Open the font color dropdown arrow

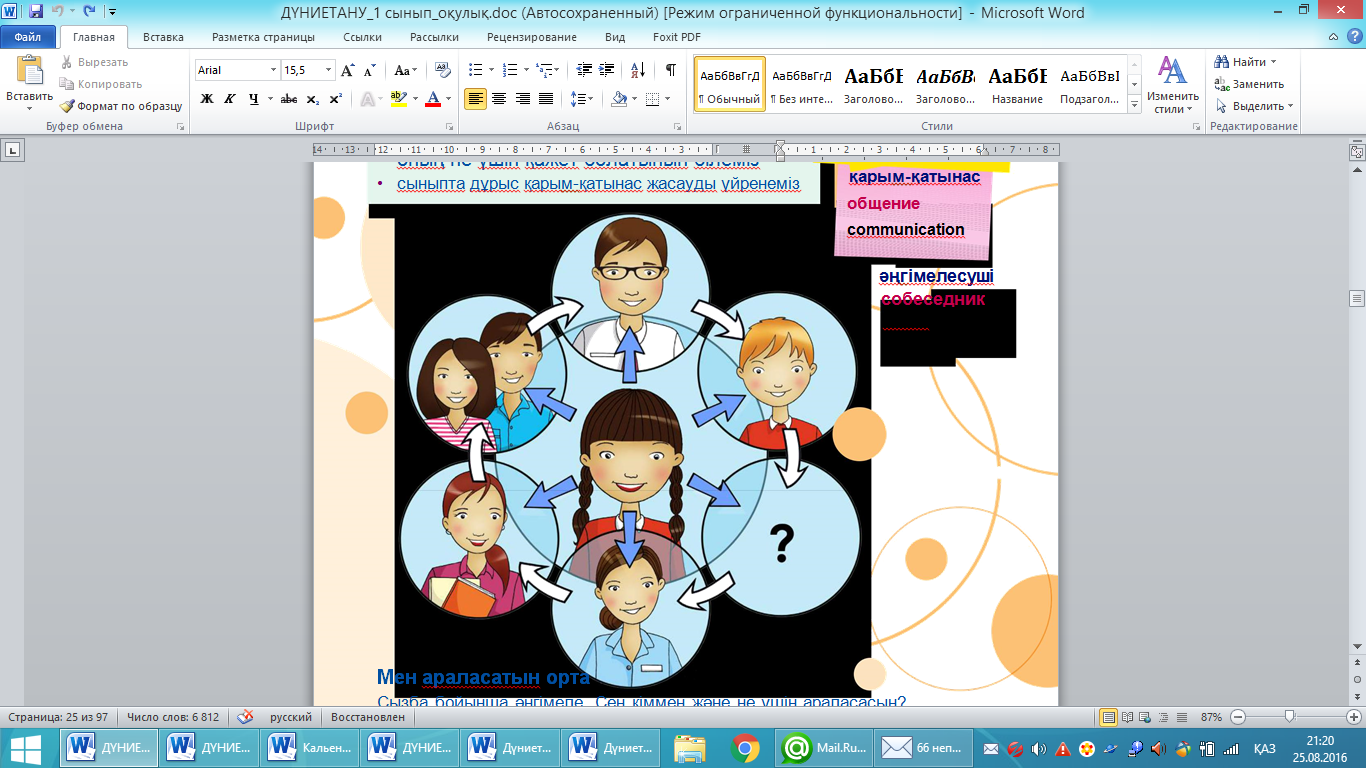coord(448,98)
